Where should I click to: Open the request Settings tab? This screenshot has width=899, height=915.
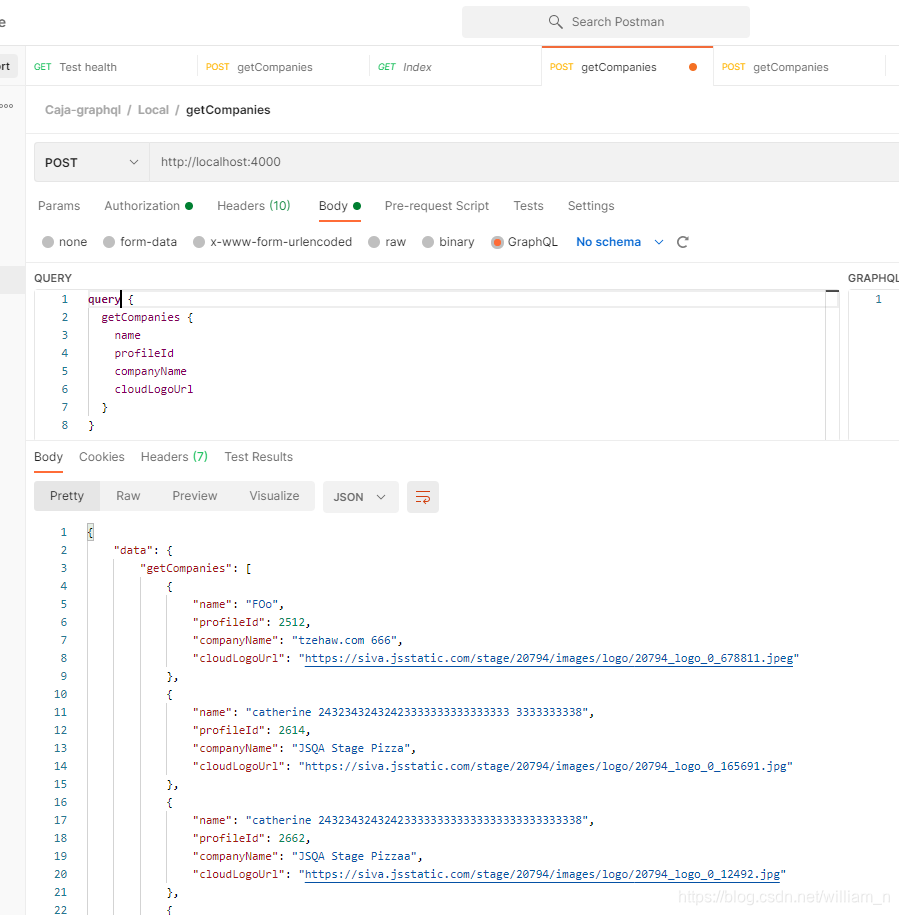pyautogui.click(x=591, y=206)
